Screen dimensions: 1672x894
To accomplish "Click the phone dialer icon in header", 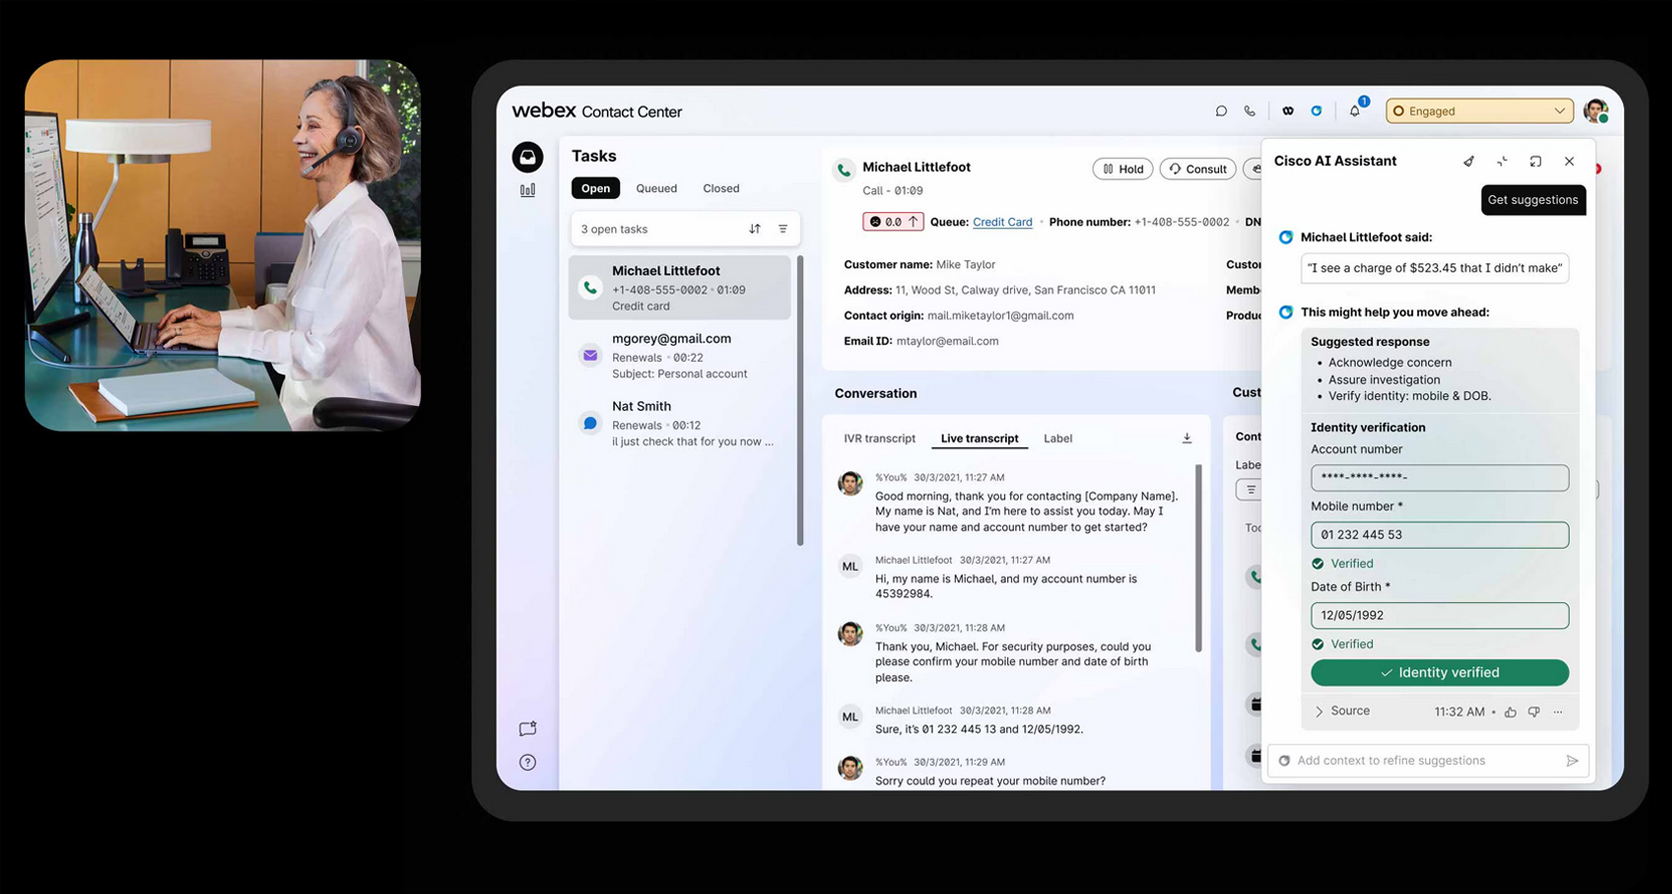I will [x=1250, y=111].
